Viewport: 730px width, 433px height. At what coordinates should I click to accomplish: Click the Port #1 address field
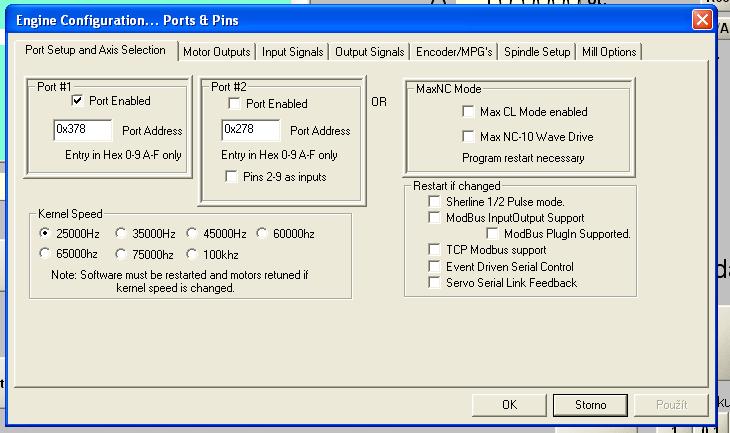tap(83, 130)
